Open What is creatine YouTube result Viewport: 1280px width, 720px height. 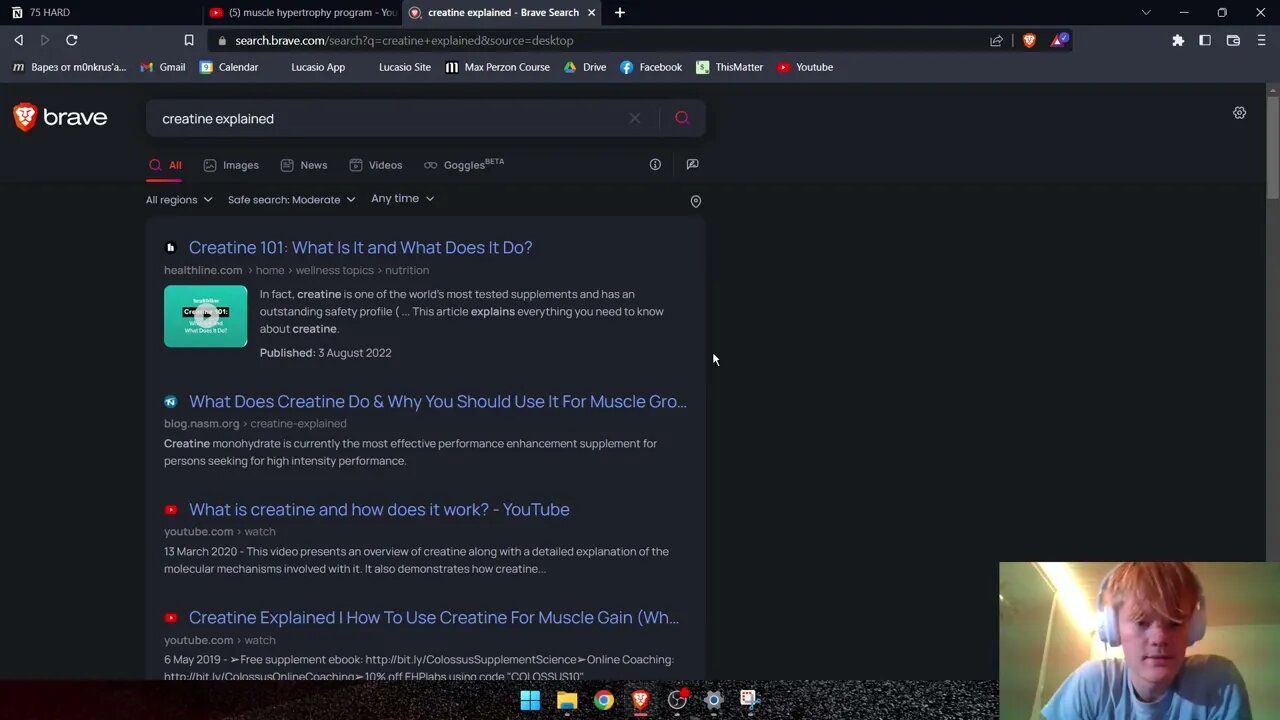pos(379,509)
